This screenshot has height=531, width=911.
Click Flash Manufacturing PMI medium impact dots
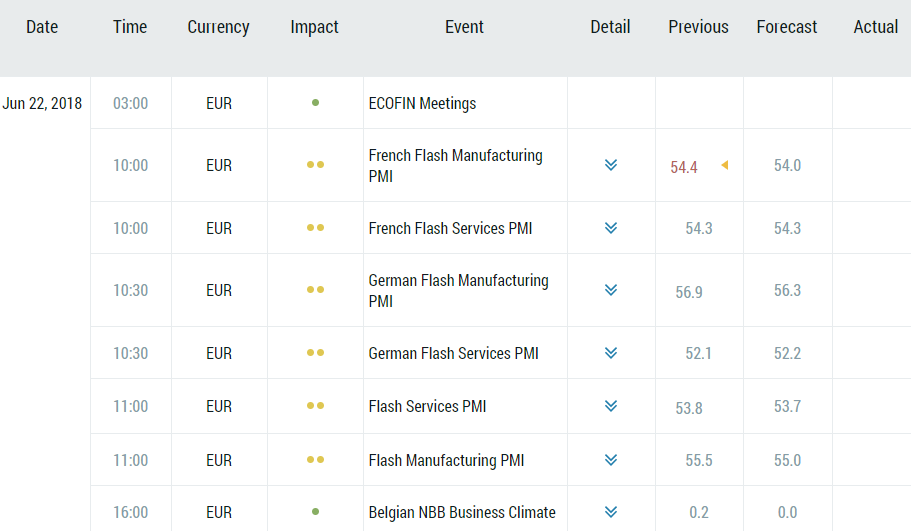point(315,460)
